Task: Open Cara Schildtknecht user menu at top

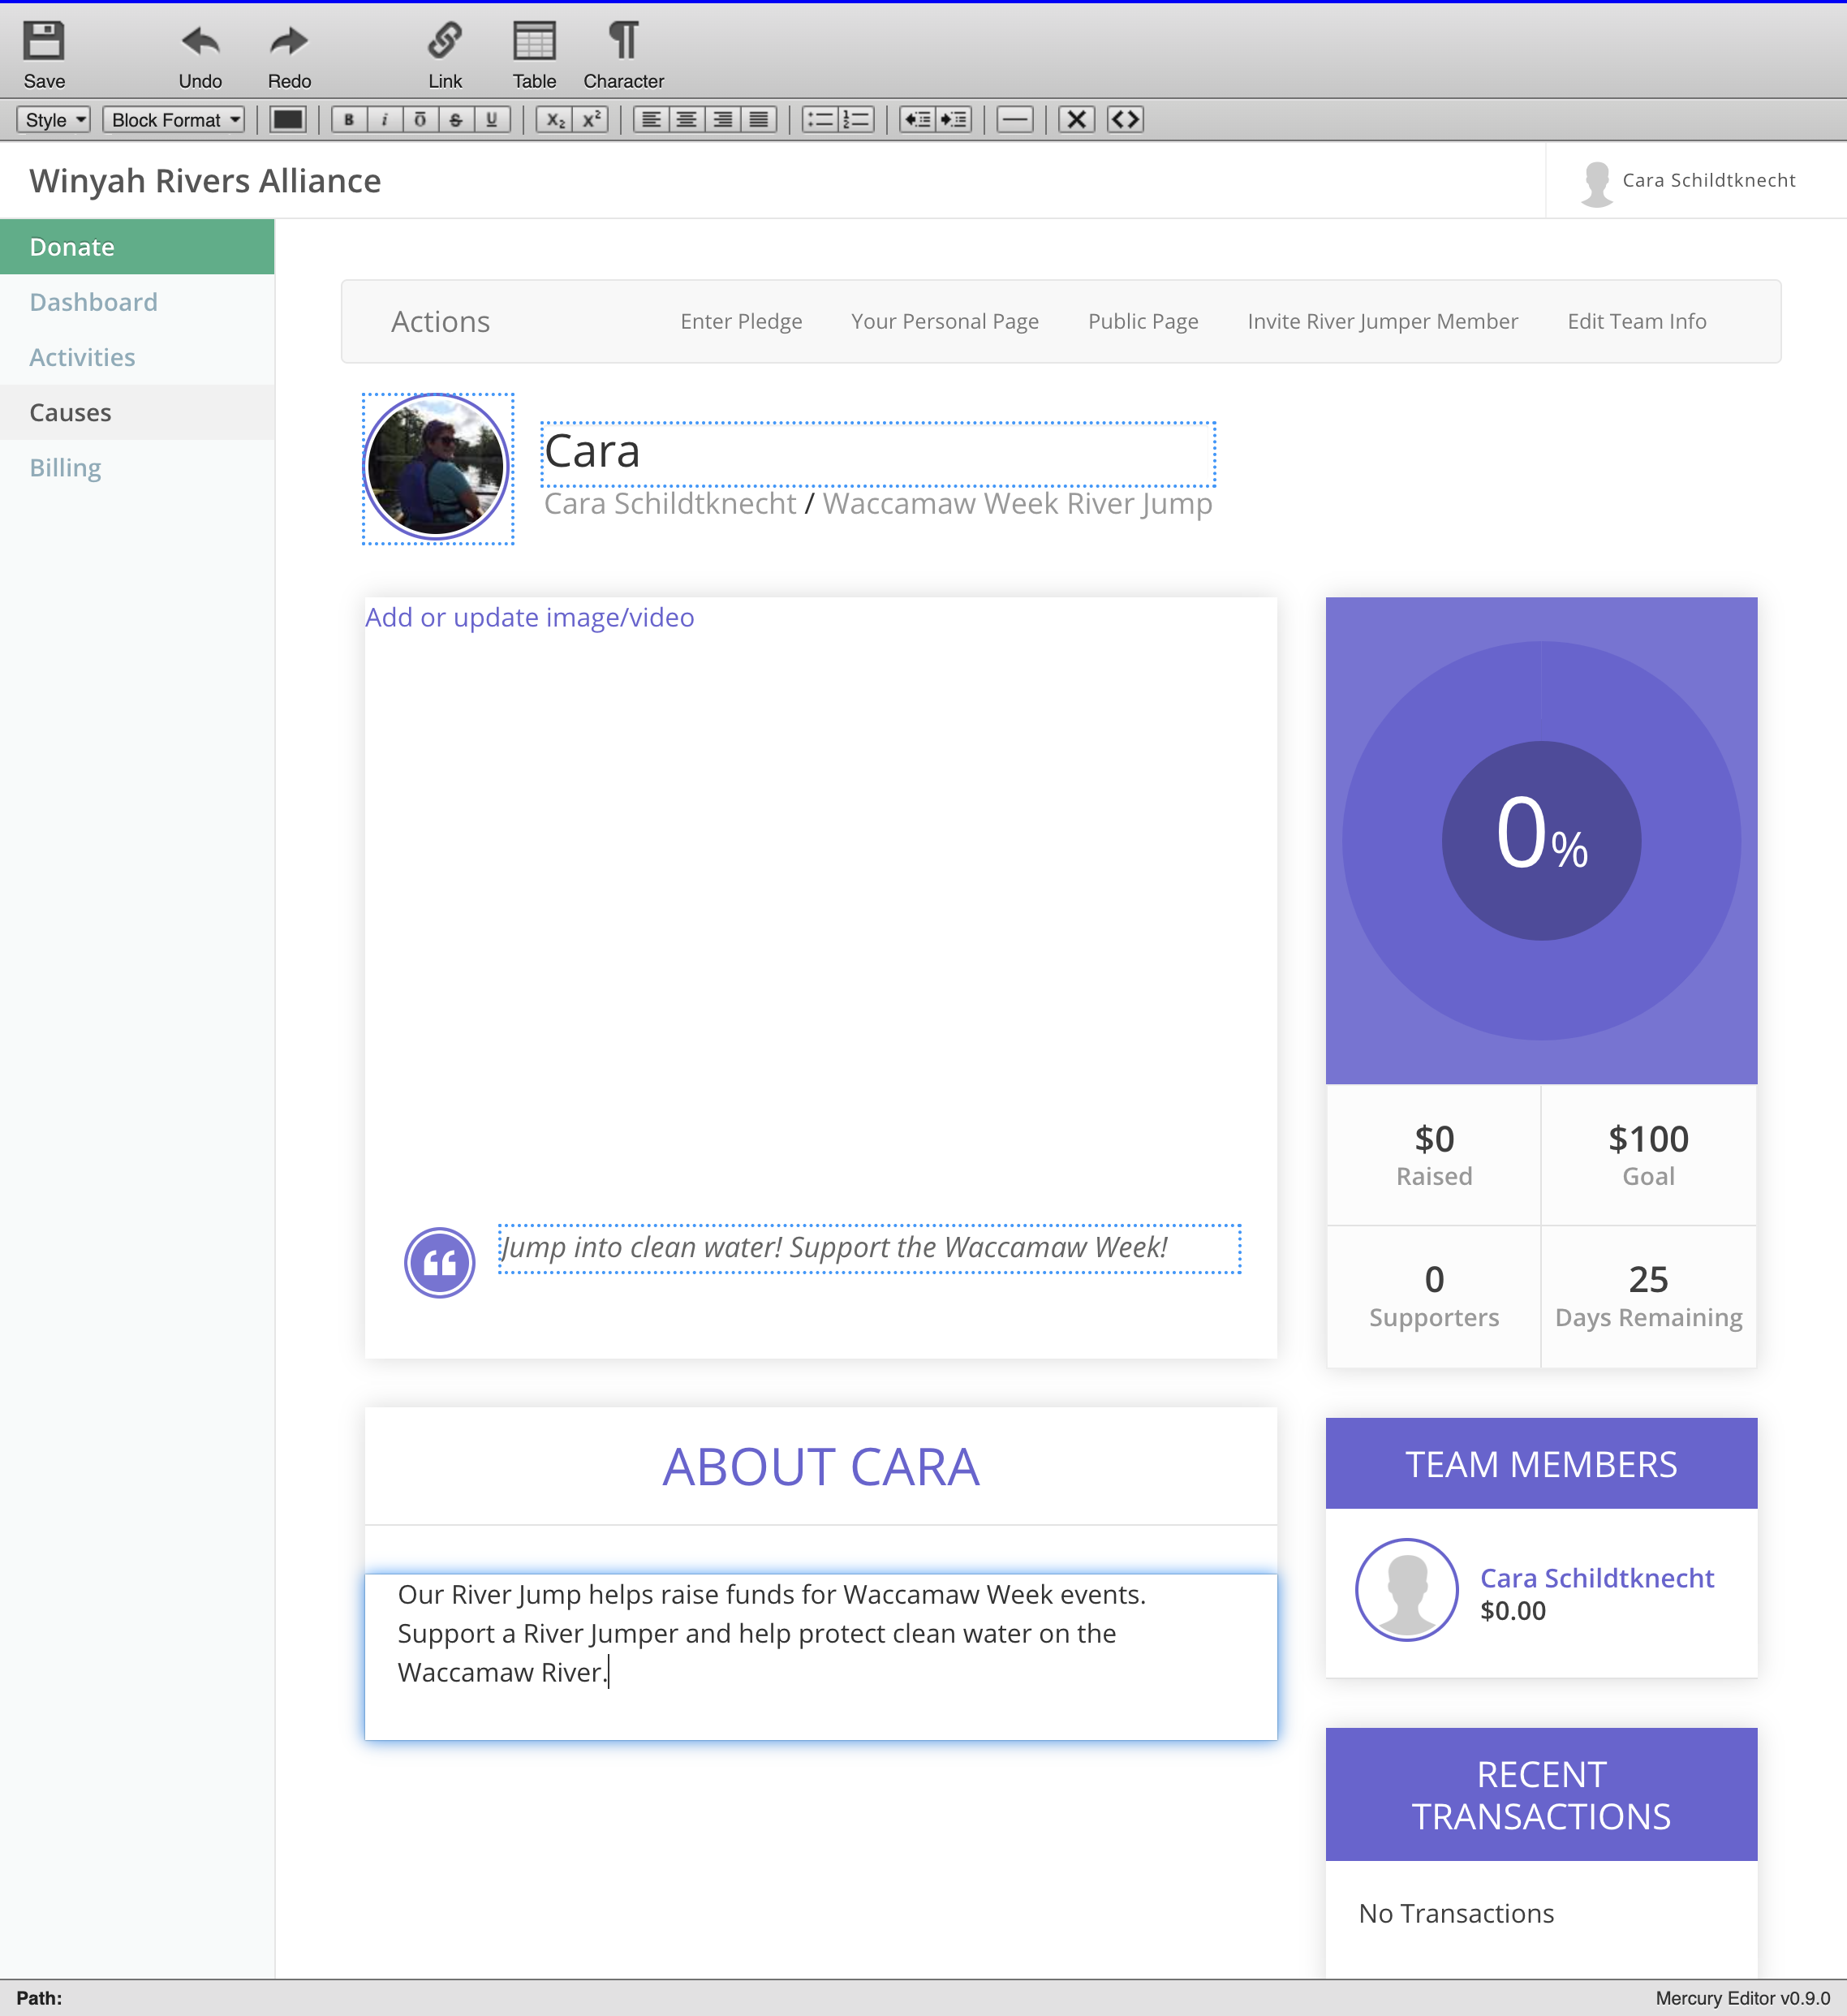Action: click(1690, 181)
